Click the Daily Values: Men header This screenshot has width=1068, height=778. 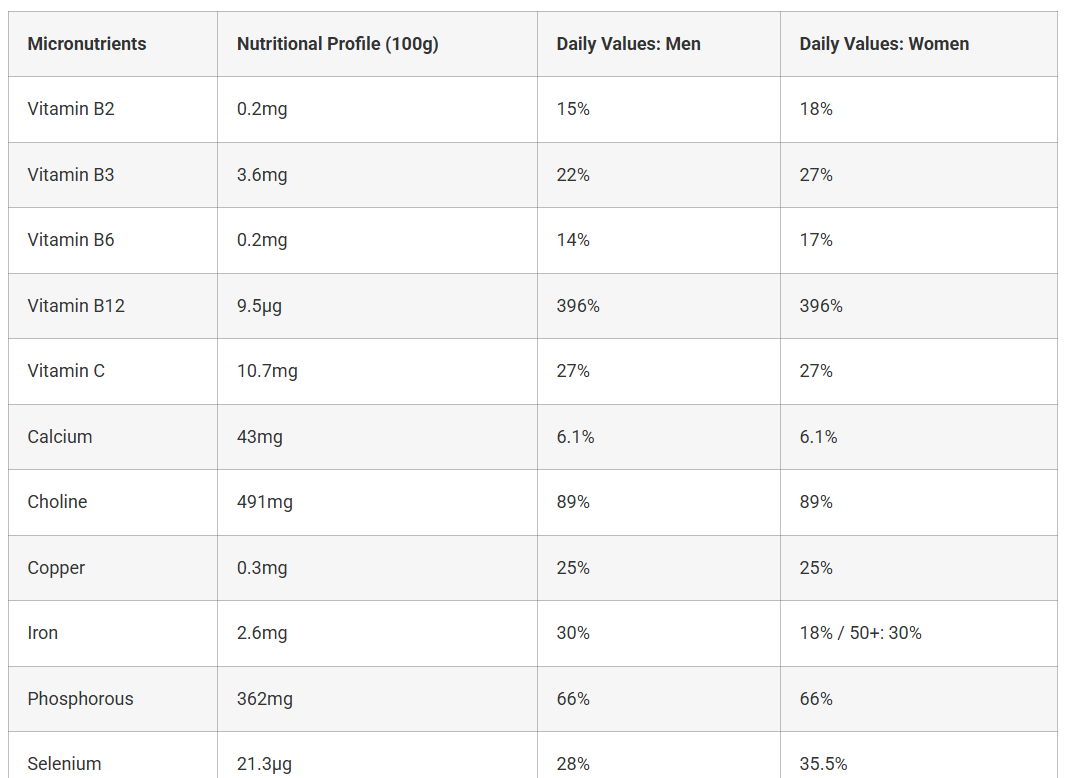pos(628,44)
